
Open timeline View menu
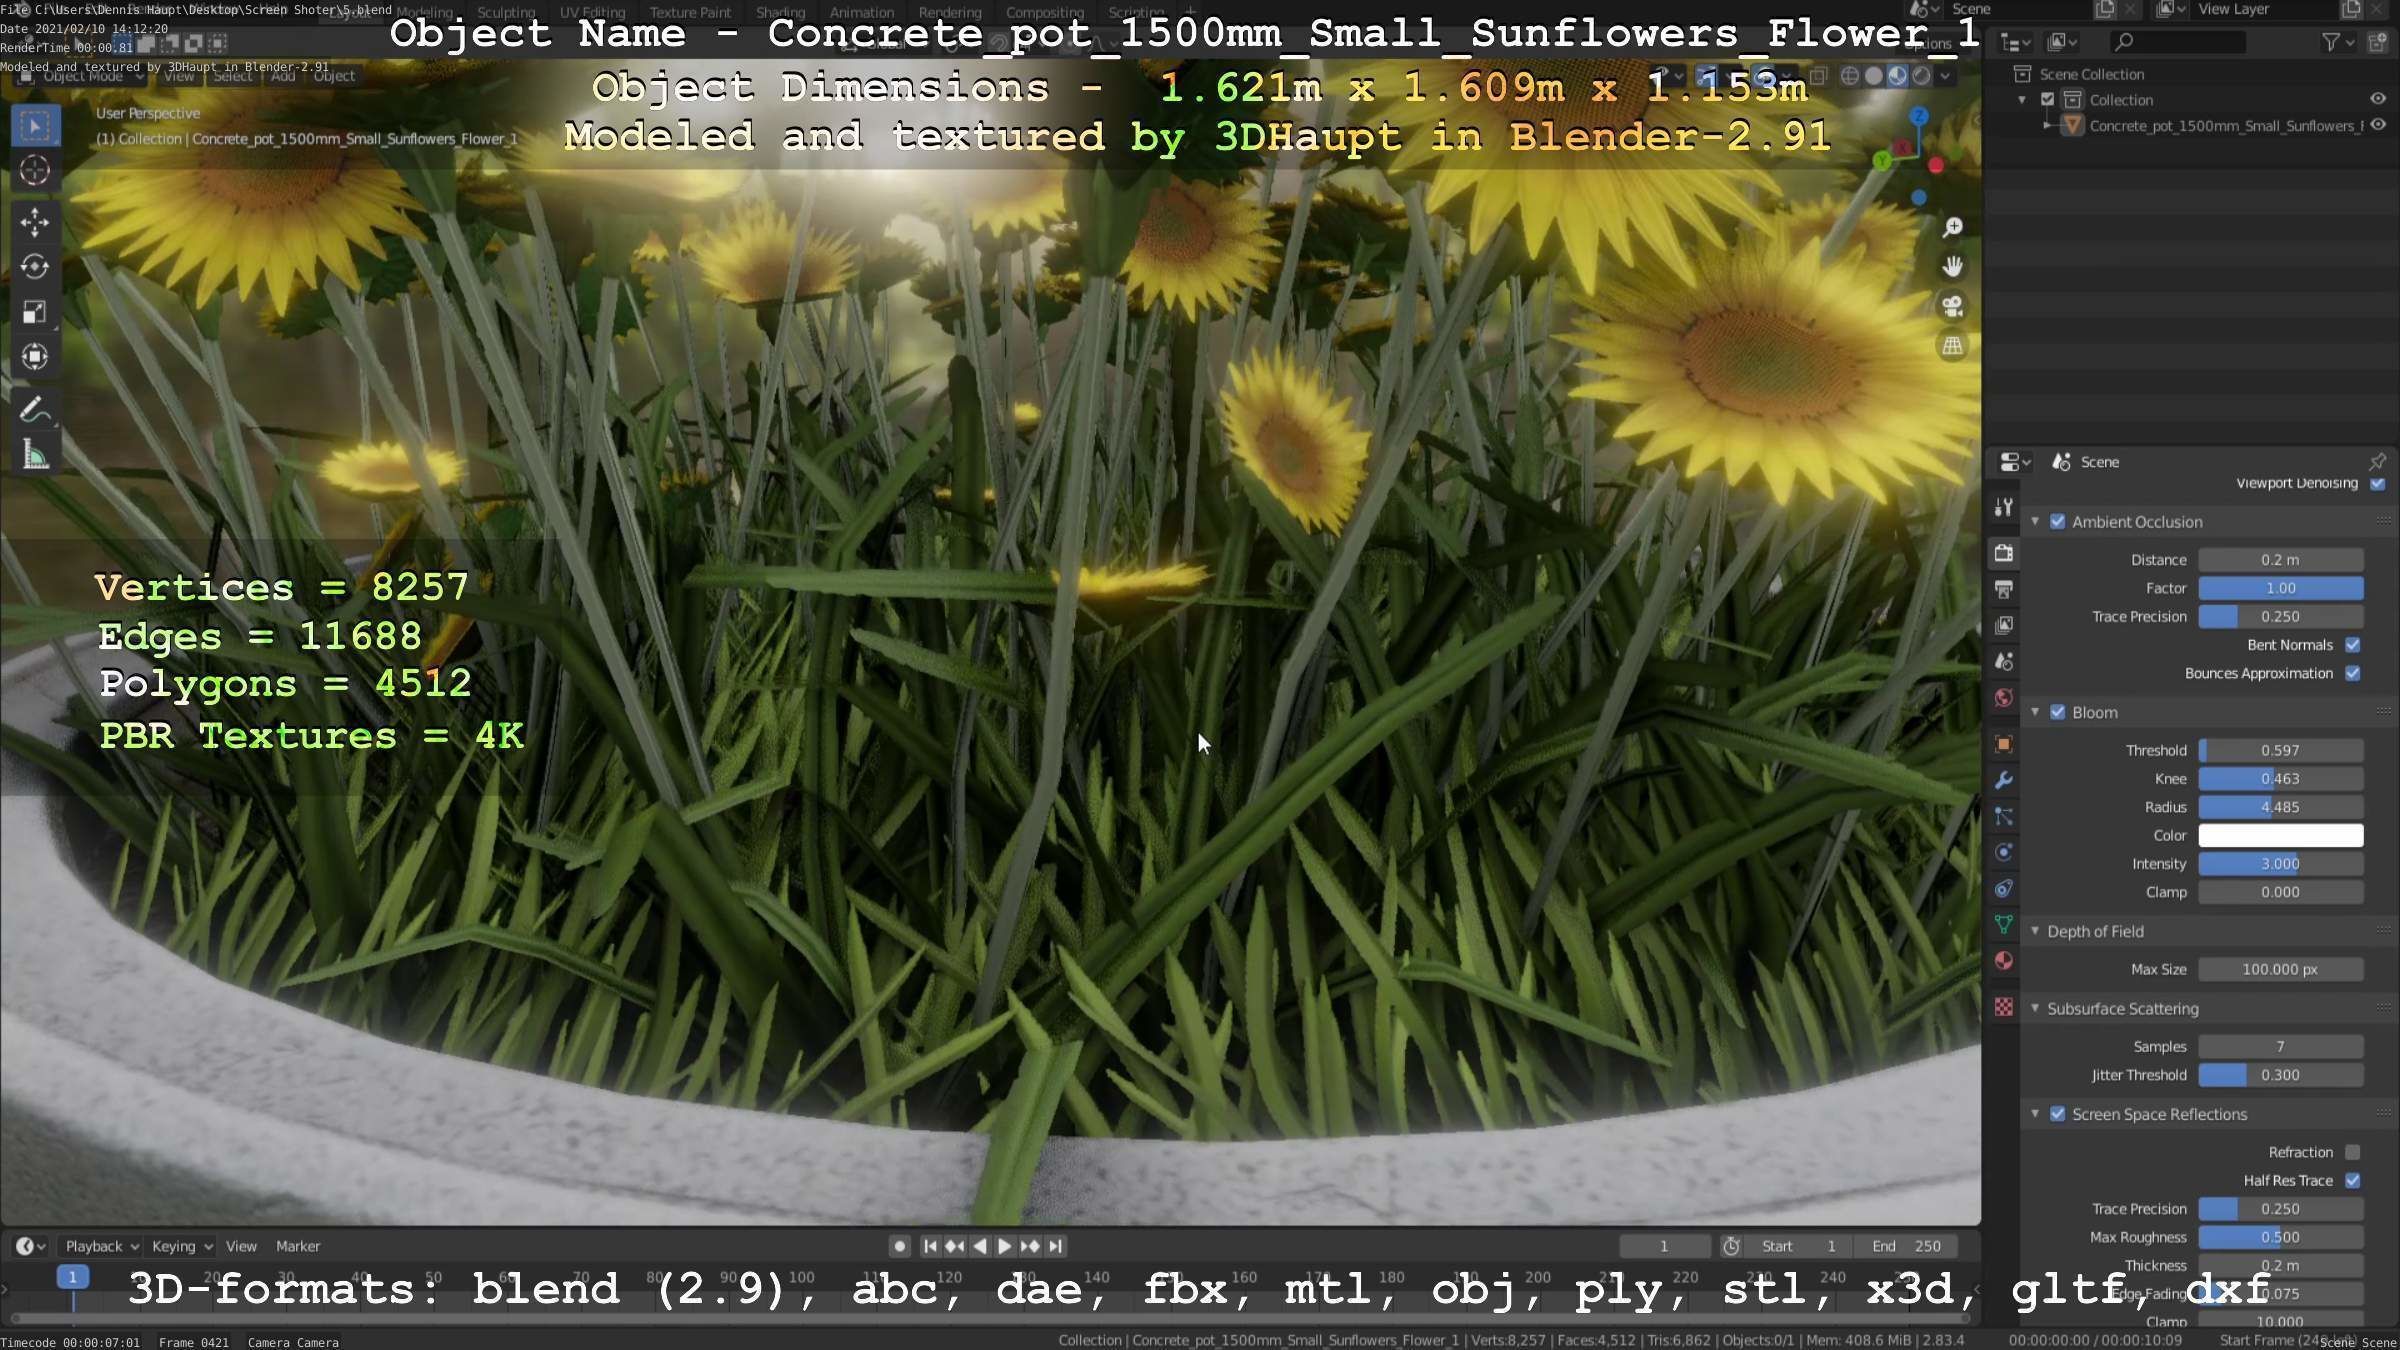[x=241, y=1246]
